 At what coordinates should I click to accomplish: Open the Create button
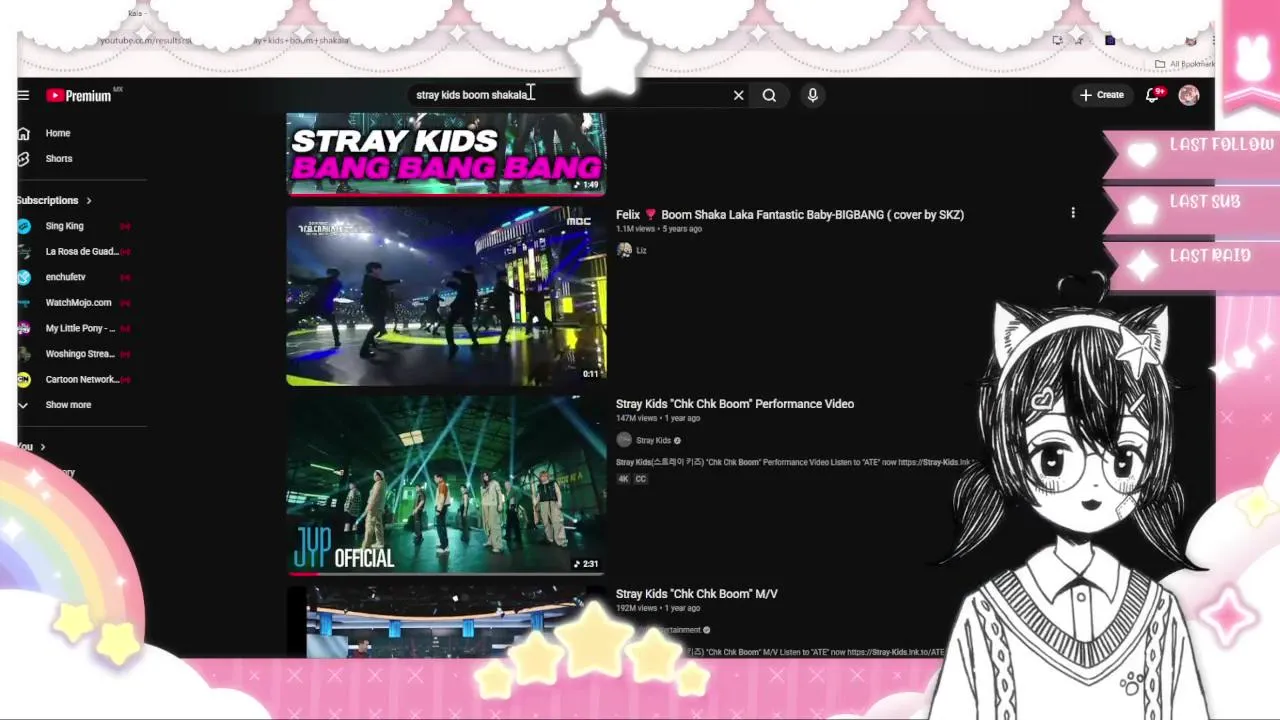pos(1102,95)
